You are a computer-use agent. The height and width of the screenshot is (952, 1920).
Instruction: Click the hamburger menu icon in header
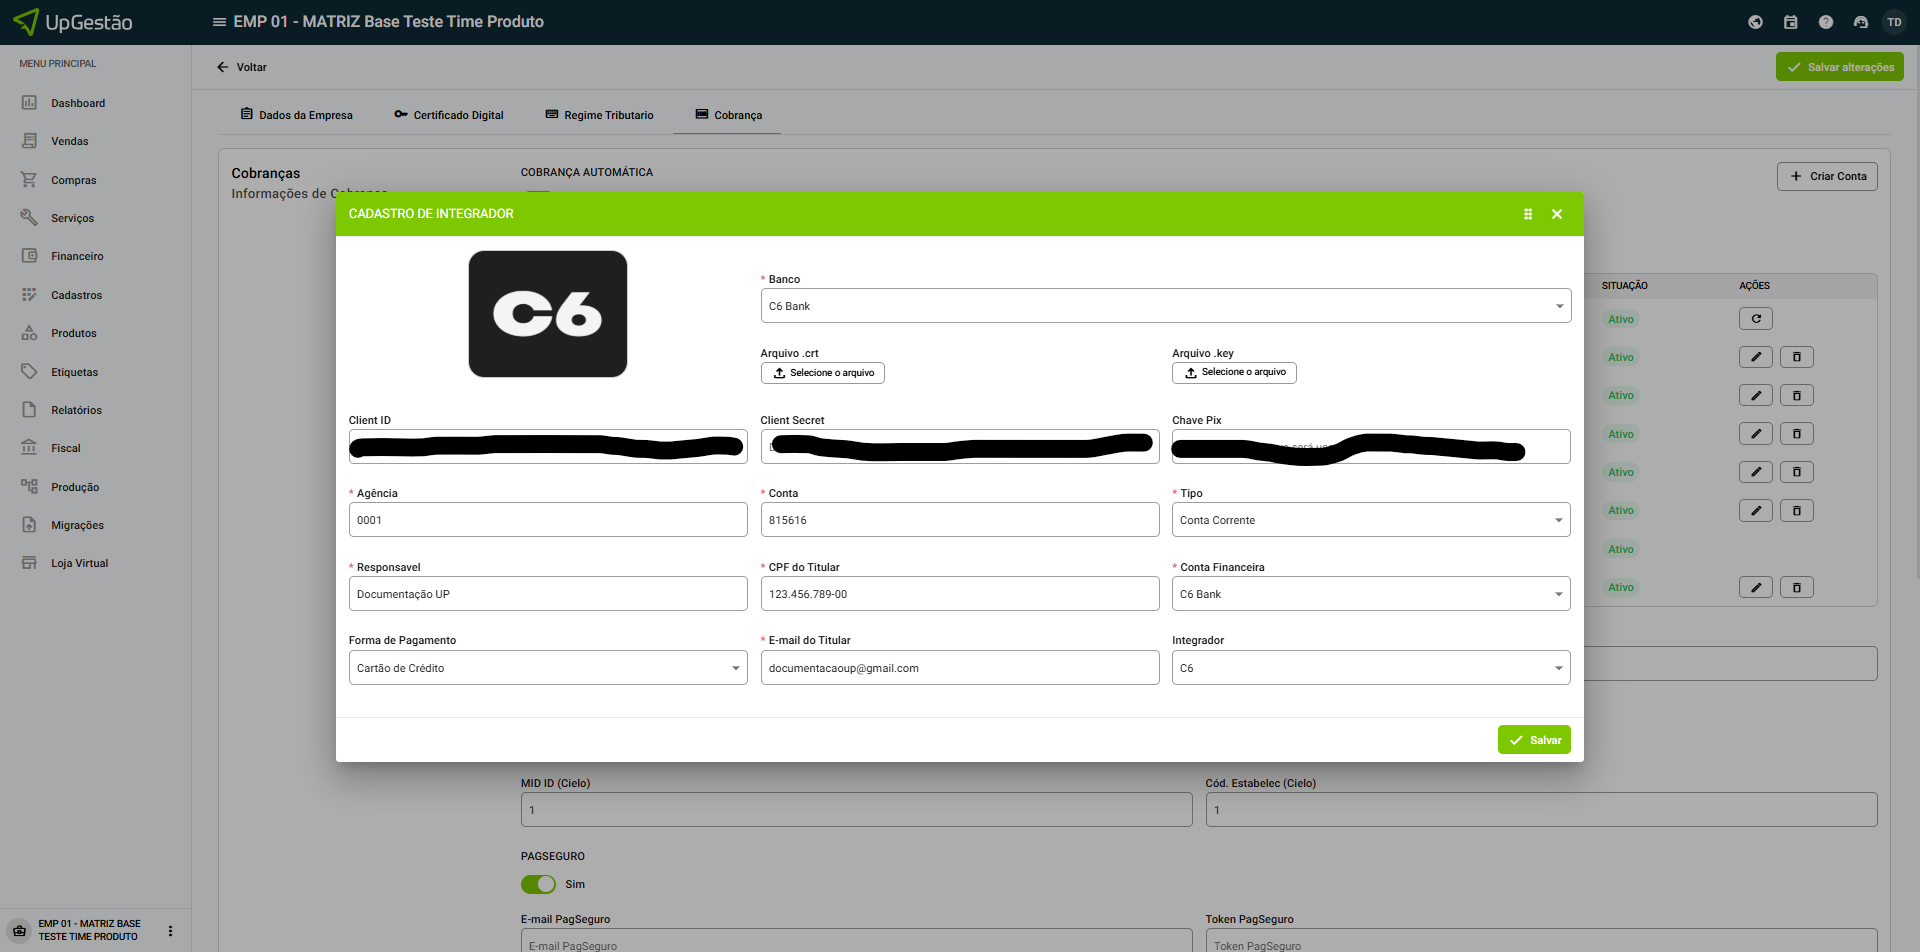point(219,22)
